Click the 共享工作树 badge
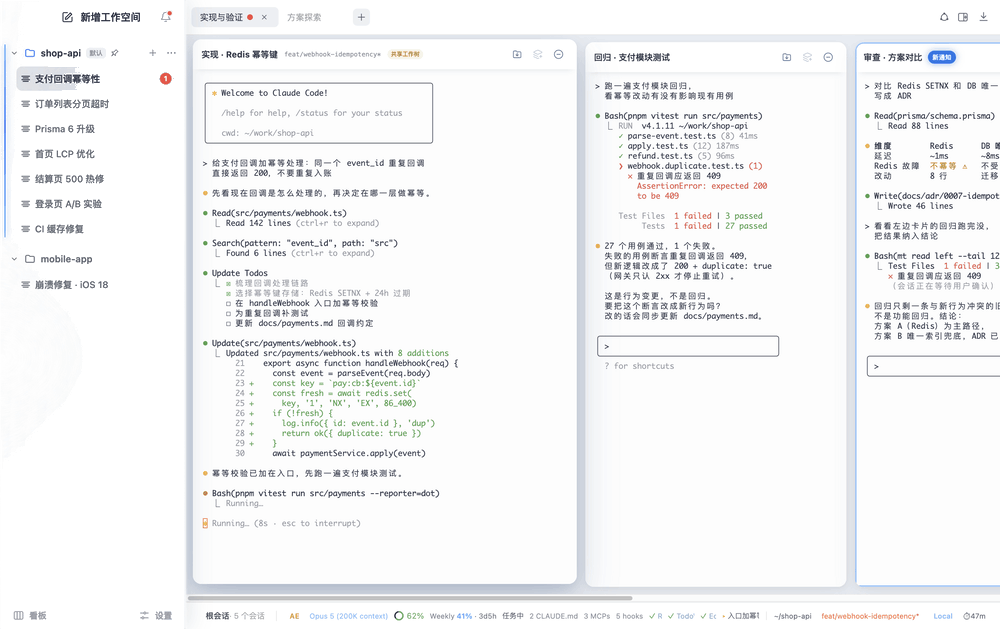 pos(406,54)
